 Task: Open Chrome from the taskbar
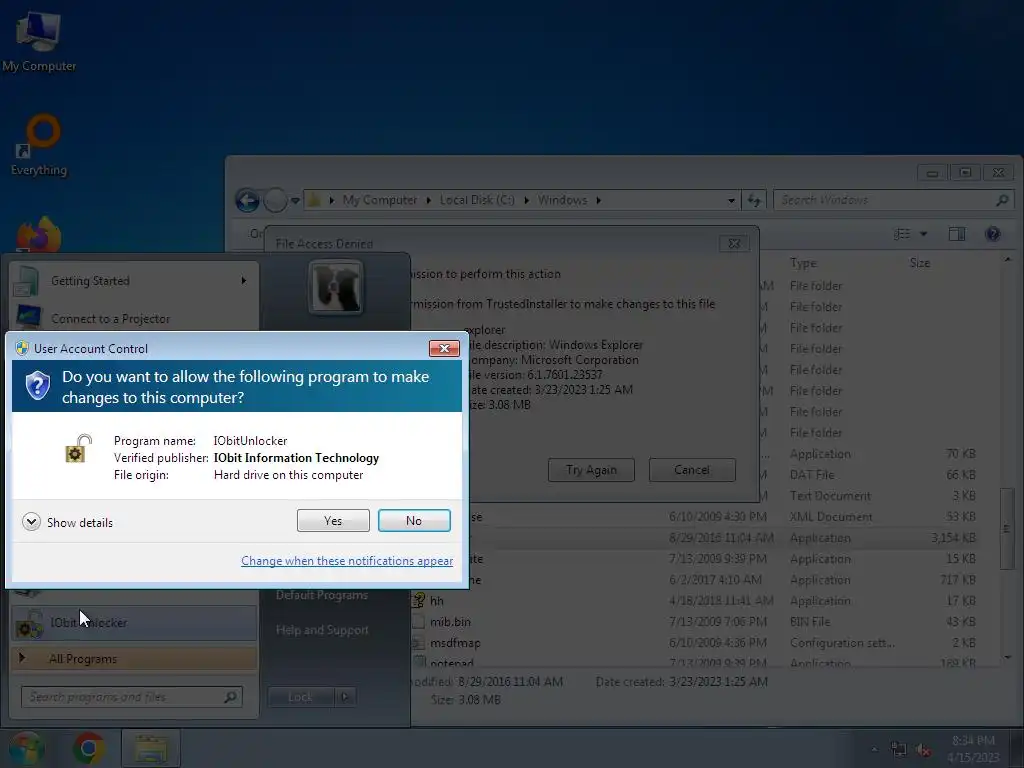pyautogui.click(x=89, y=748)
